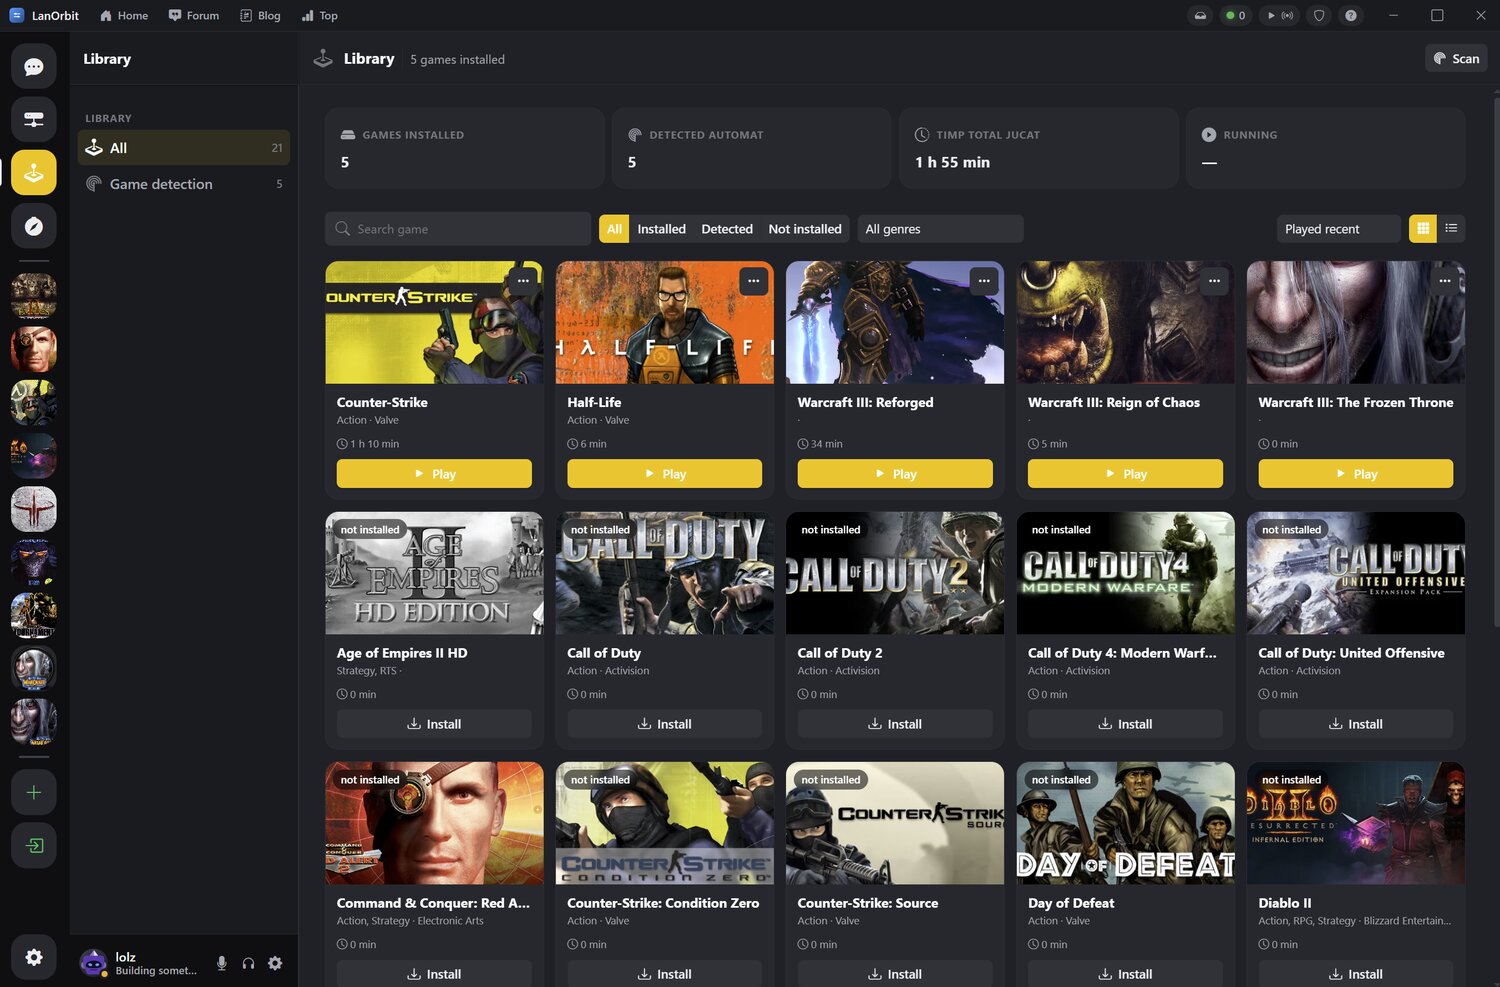Open the Played recent sort dropdown

[1338, 229]
